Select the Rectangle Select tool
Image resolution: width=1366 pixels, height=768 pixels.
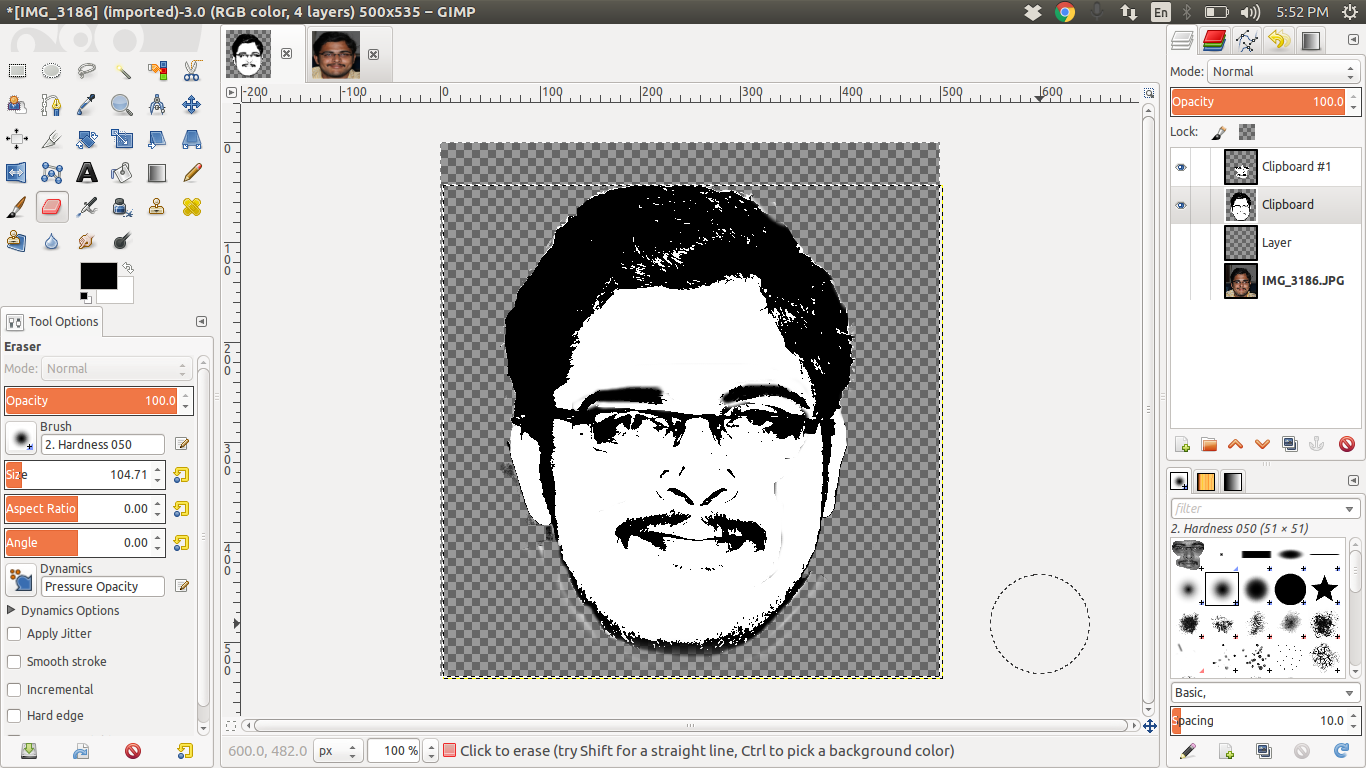tap(16, 70)
